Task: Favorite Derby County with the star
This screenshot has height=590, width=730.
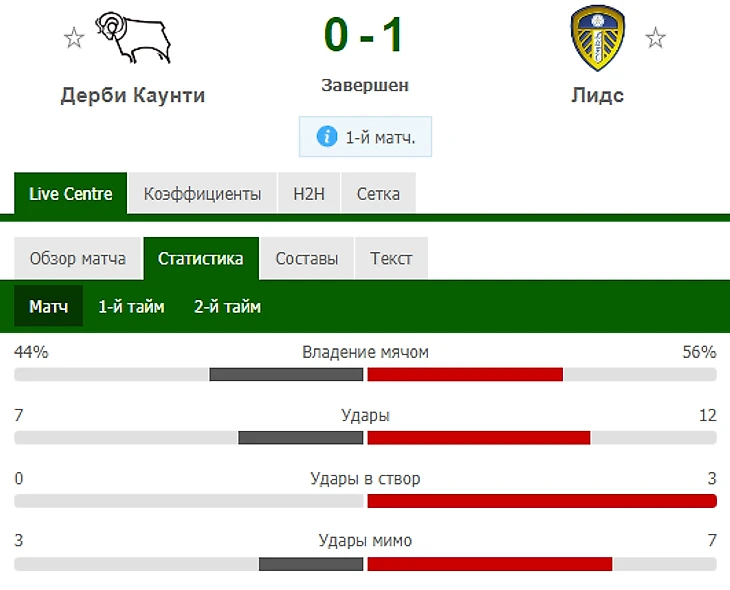Action: point(73,39)
